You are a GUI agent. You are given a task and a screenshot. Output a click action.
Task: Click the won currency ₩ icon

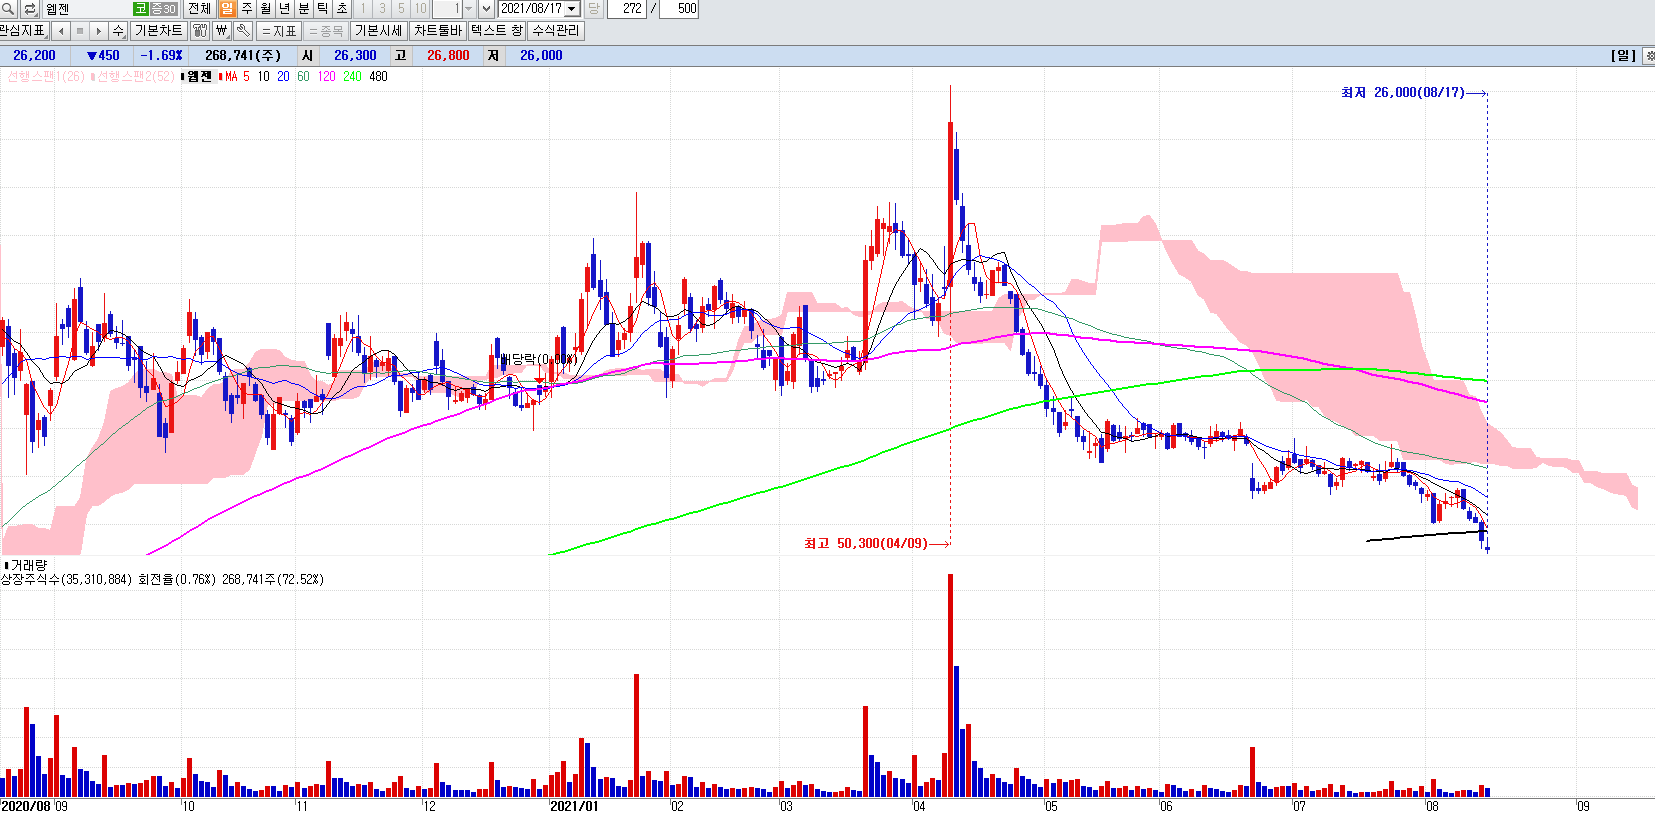[x=222, y=30]
